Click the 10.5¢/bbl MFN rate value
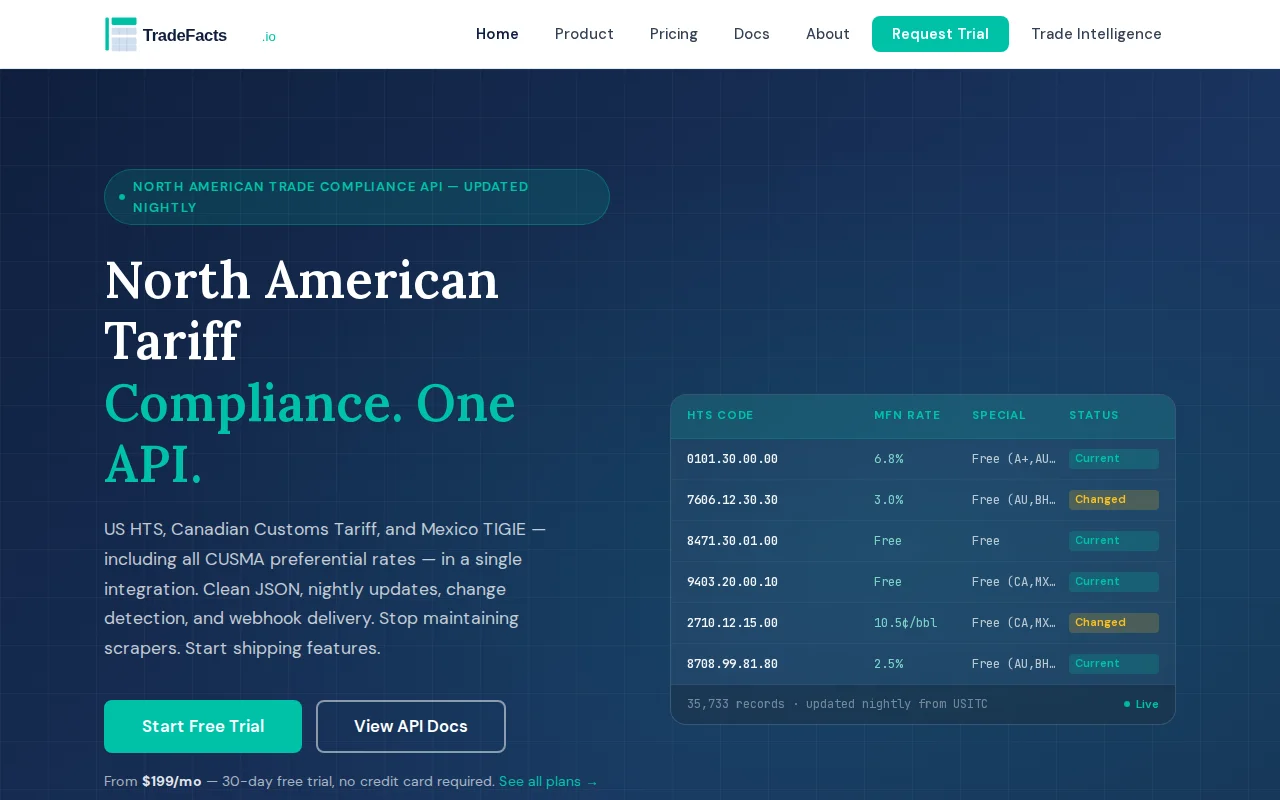 click(x=906, y=623)
